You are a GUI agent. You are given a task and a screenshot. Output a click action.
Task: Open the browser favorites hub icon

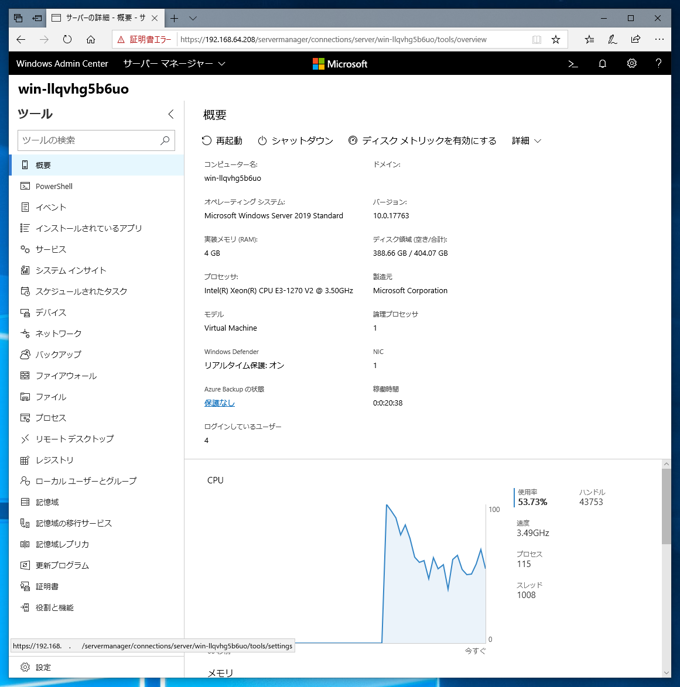pos(589,39)
